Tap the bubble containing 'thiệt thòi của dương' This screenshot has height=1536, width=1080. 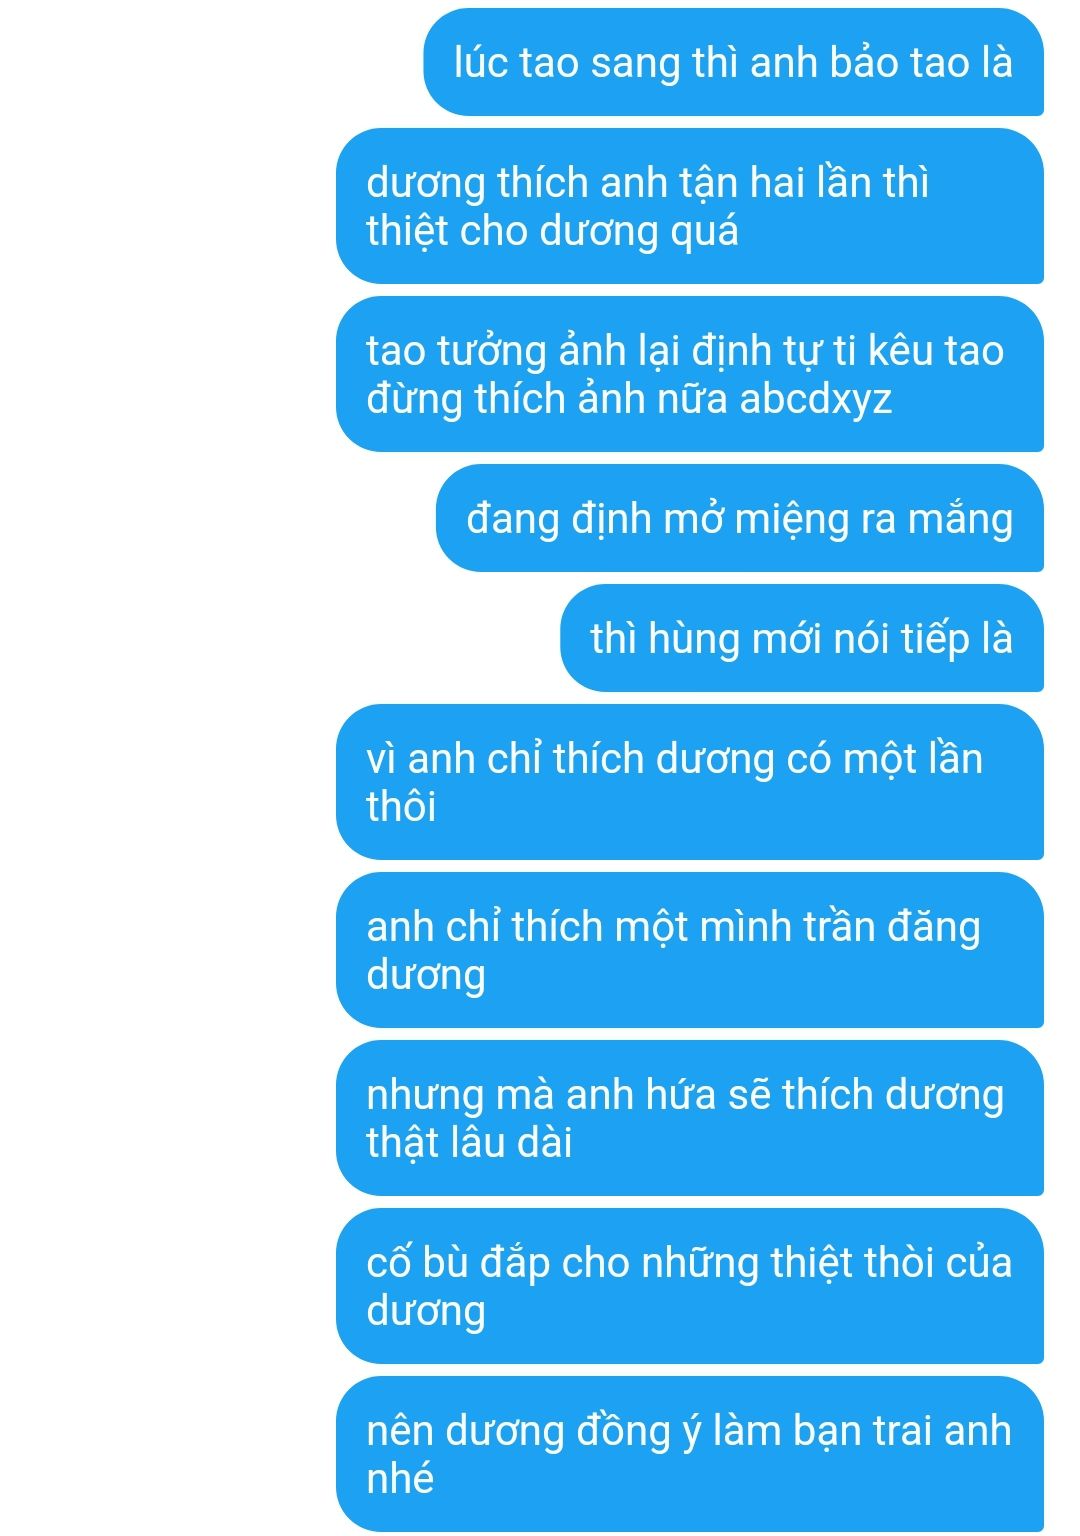(690, 1286)
